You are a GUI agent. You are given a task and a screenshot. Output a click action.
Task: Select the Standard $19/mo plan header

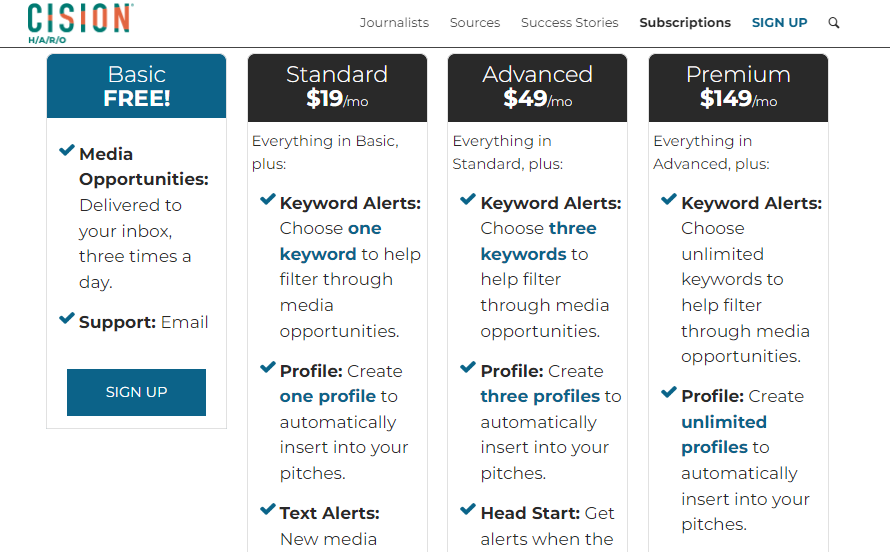coord(337,88)
